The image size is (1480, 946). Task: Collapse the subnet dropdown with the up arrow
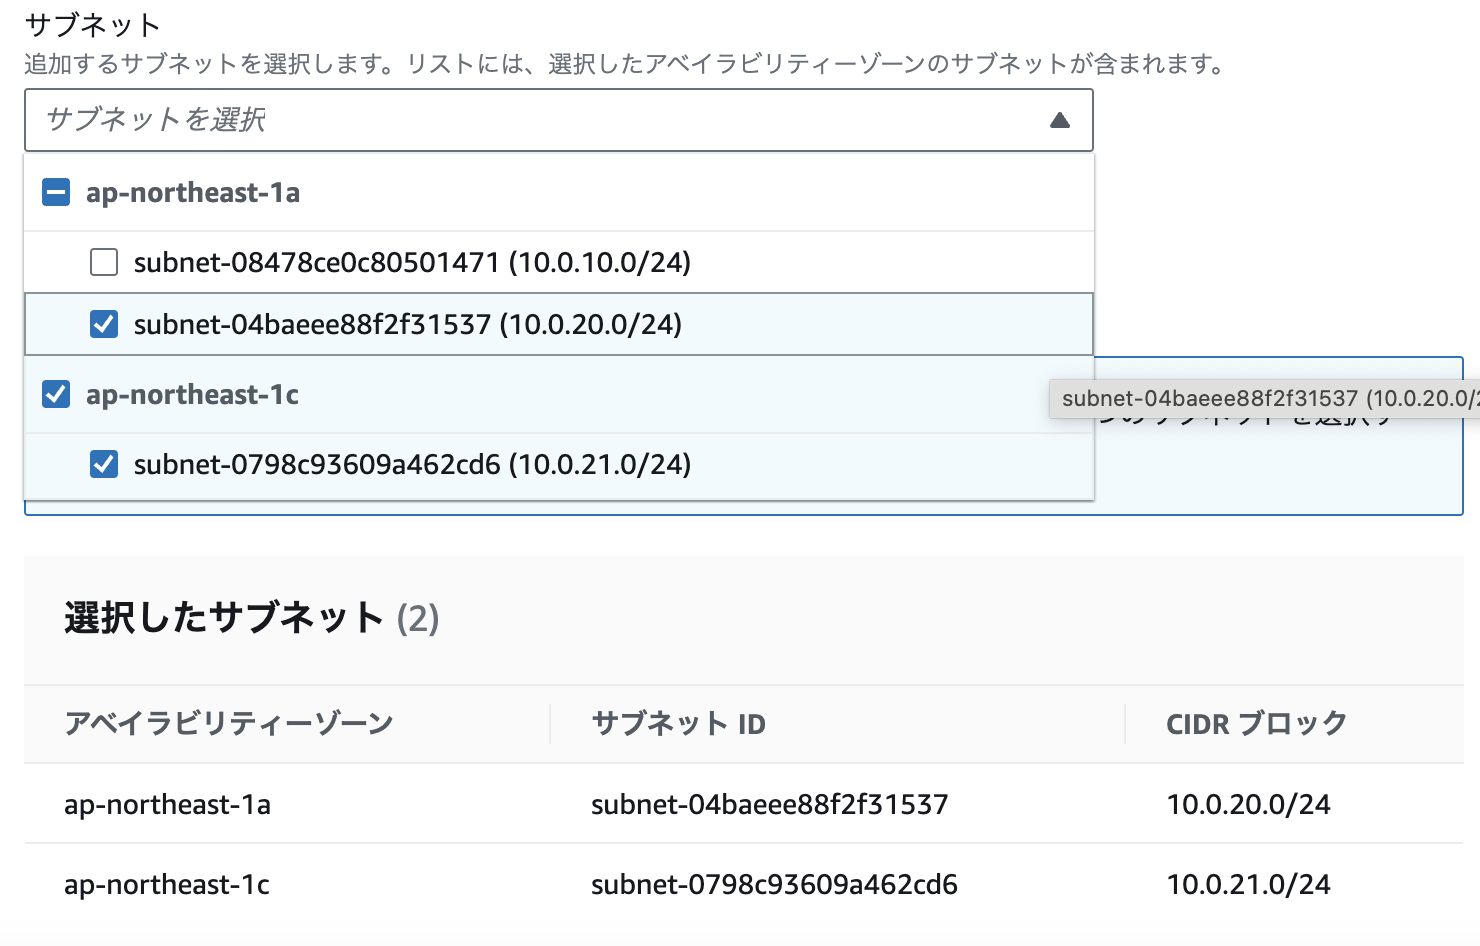click(x=1059, y=120)
